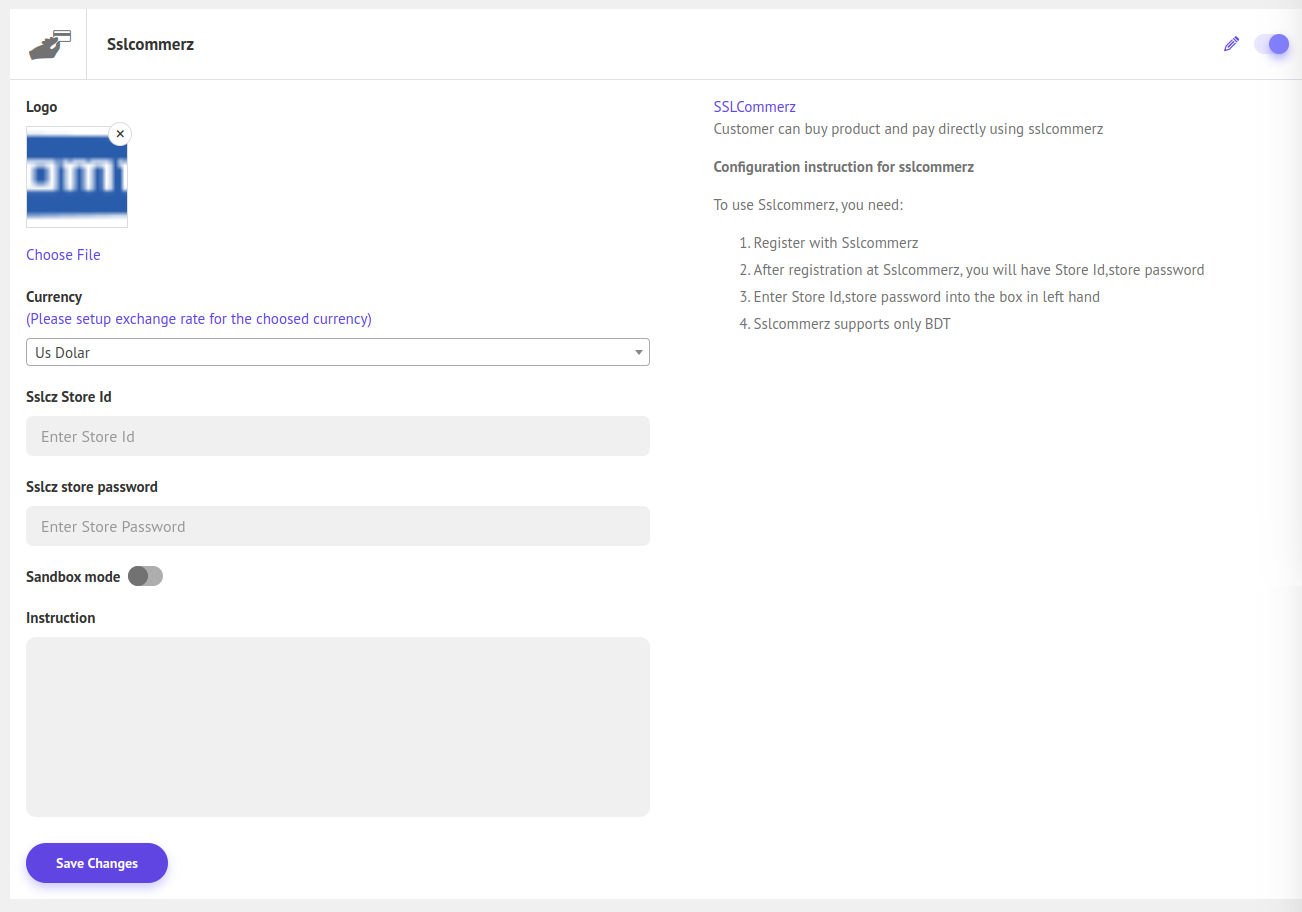Click the payment card hand icon
Screen dimensions: 1302x912
[x=49, y=45]
